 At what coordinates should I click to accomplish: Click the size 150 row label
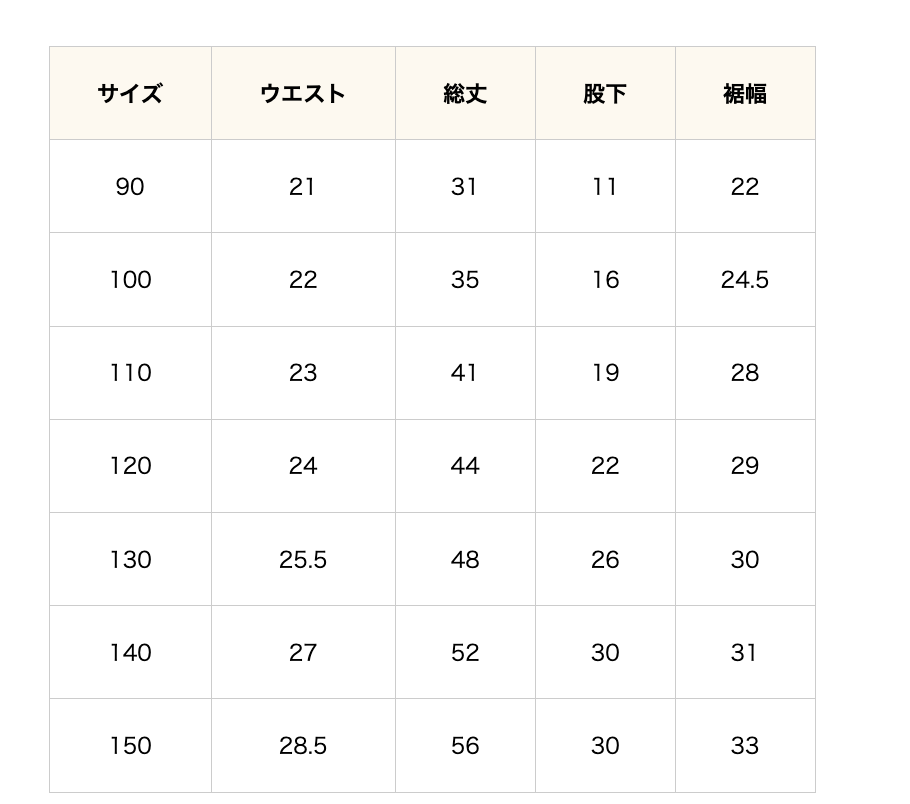(x=130, y=746)
